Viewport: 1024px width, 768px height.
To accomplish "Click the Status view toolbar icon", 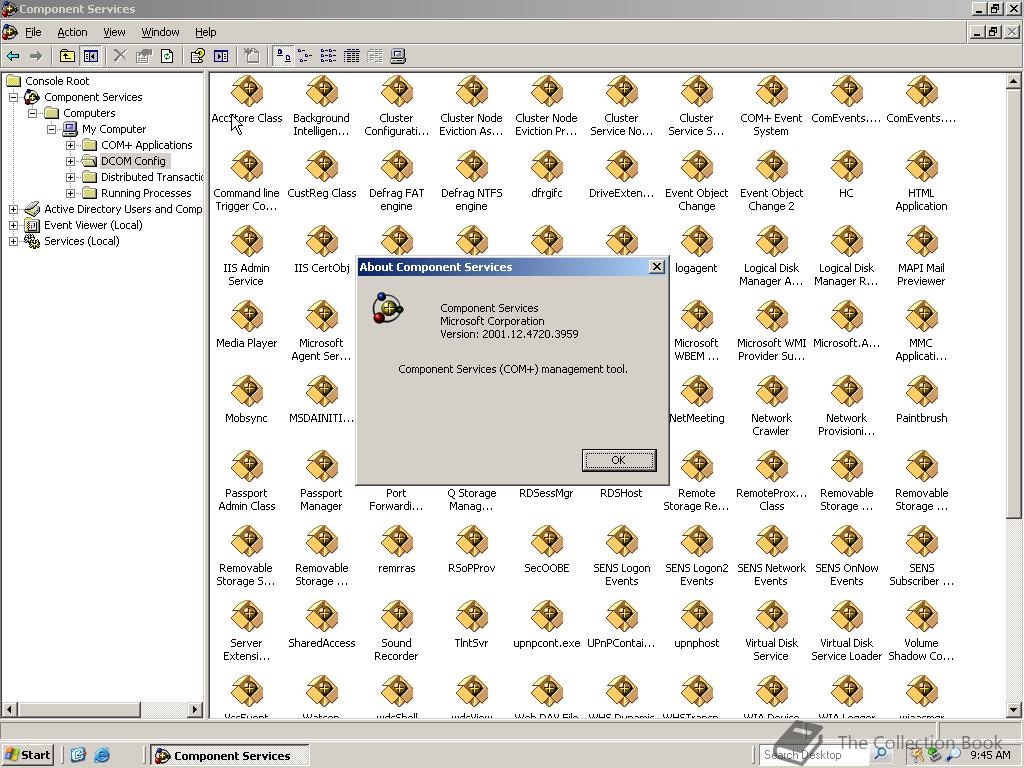I will pos(375,56).
